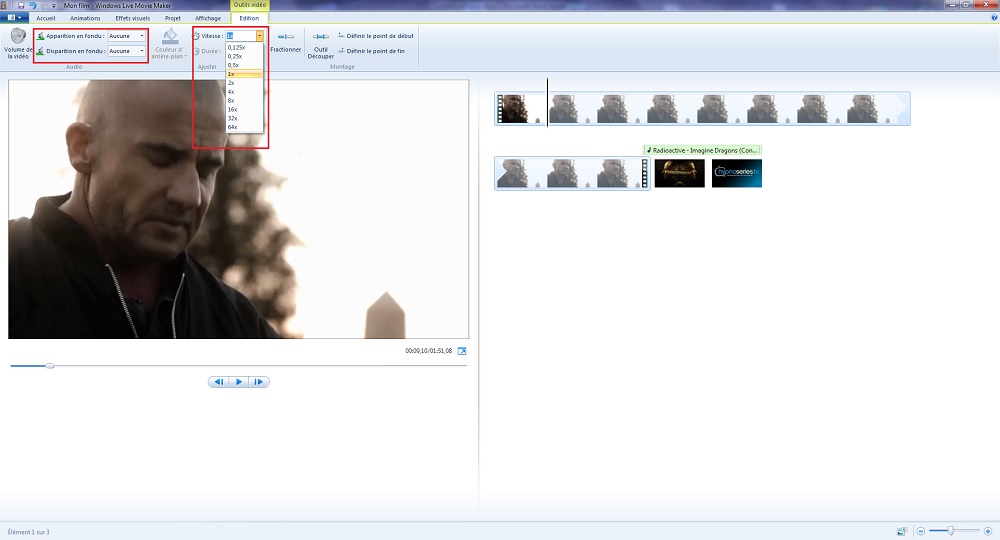Choose 8x speed option
The height and width of the screenshot is (540, 1000).
244,101
